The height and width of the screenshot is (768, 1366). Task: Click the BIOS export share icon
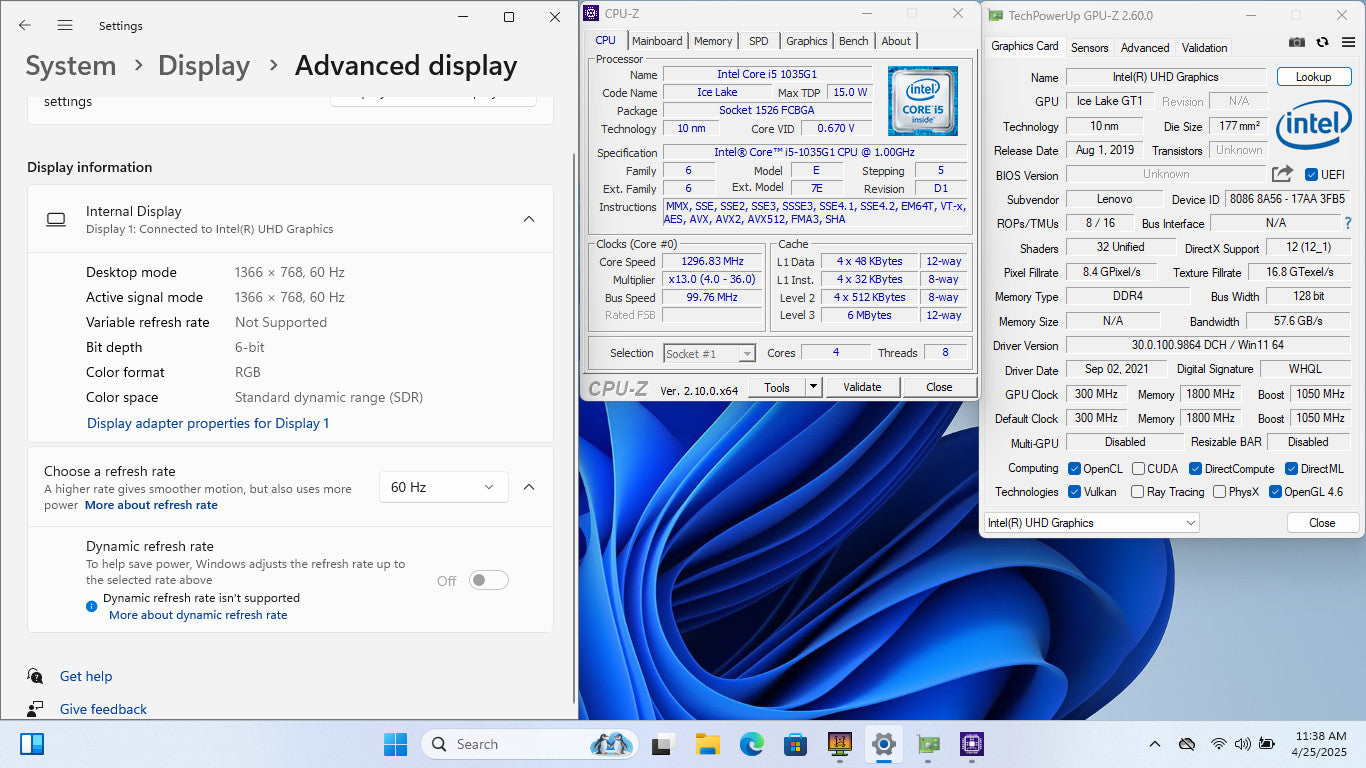[x=1282, y=174]
